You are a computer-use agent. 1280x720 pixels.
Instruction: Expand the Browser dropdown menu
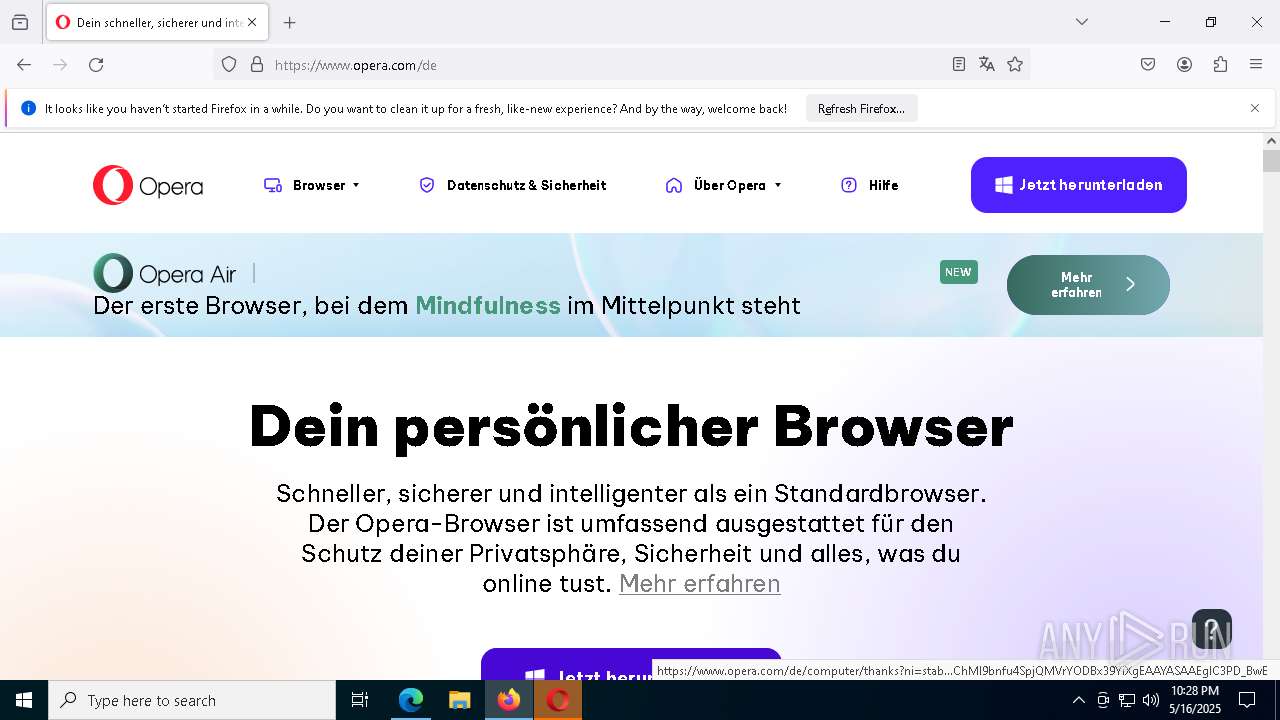point(311,185)
